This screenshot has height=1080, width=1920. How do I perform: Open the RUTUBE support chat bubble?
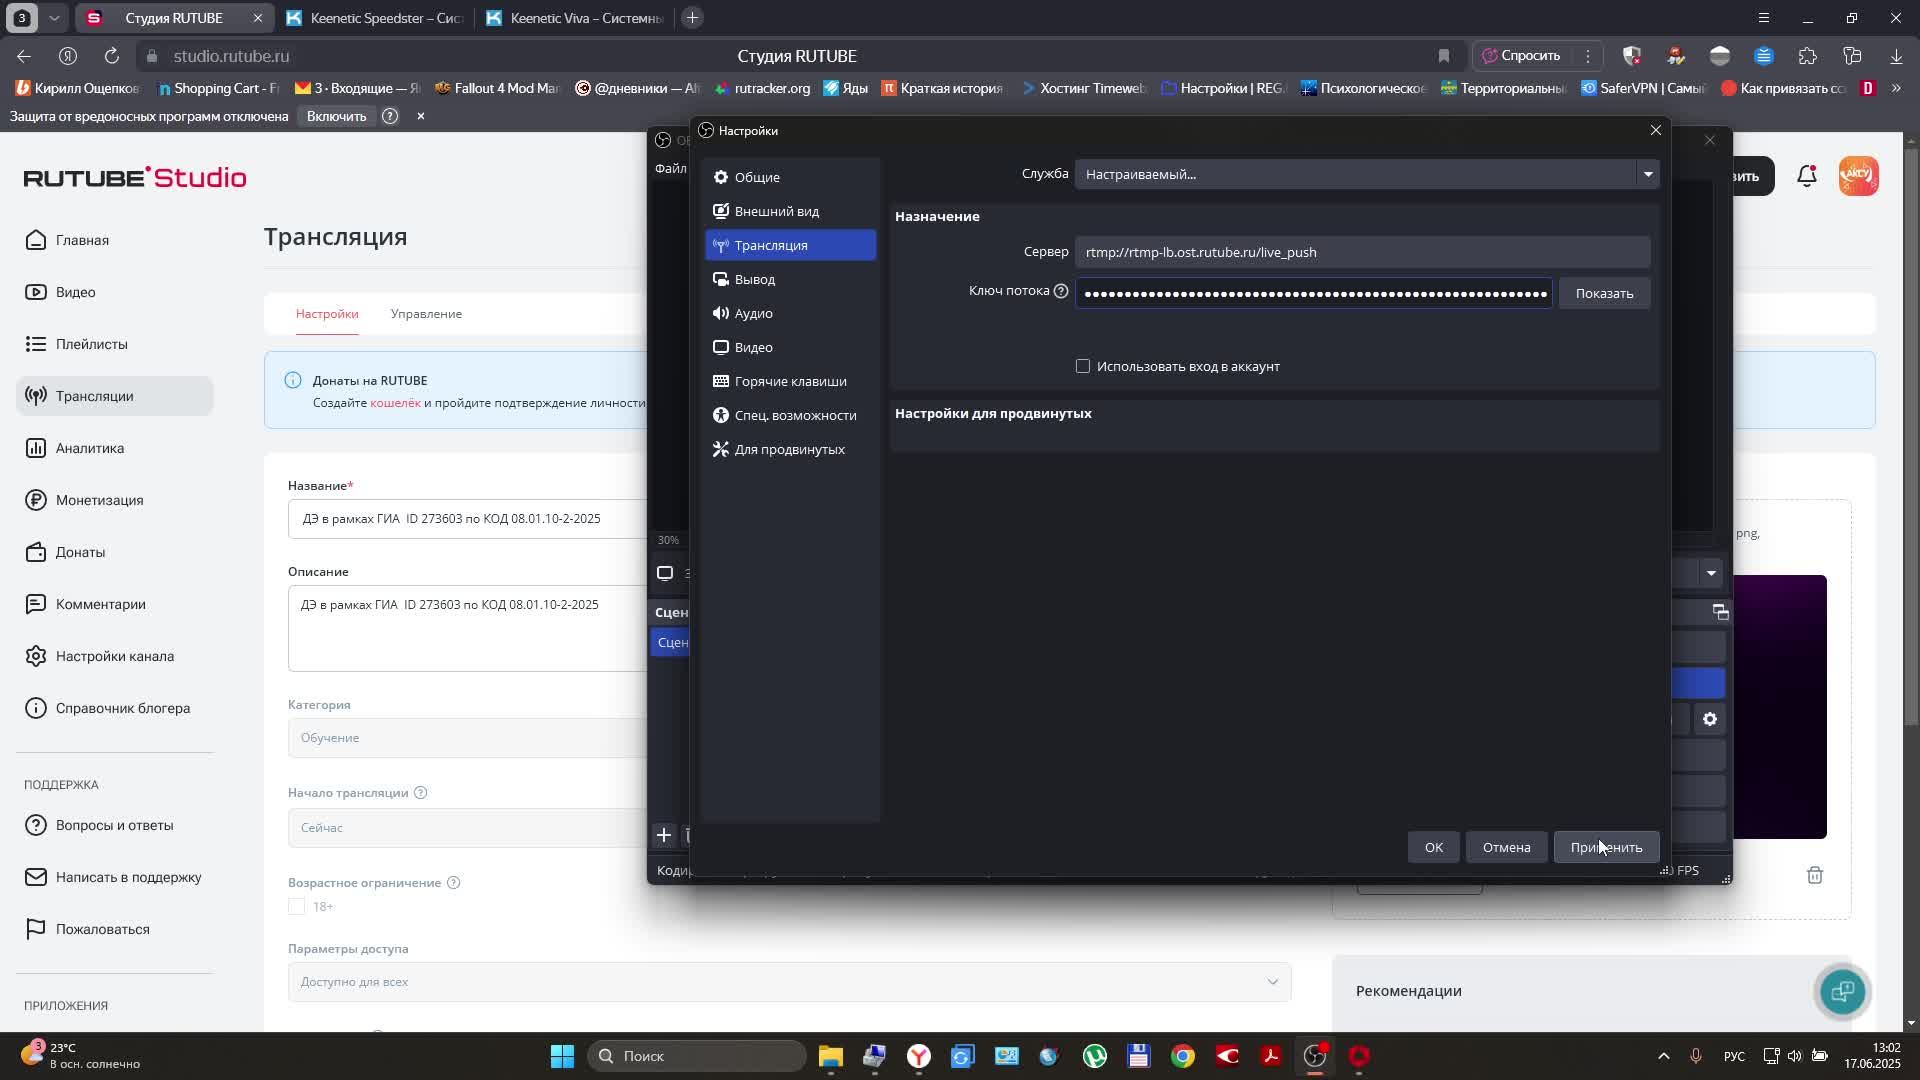tap(1842, 991)
